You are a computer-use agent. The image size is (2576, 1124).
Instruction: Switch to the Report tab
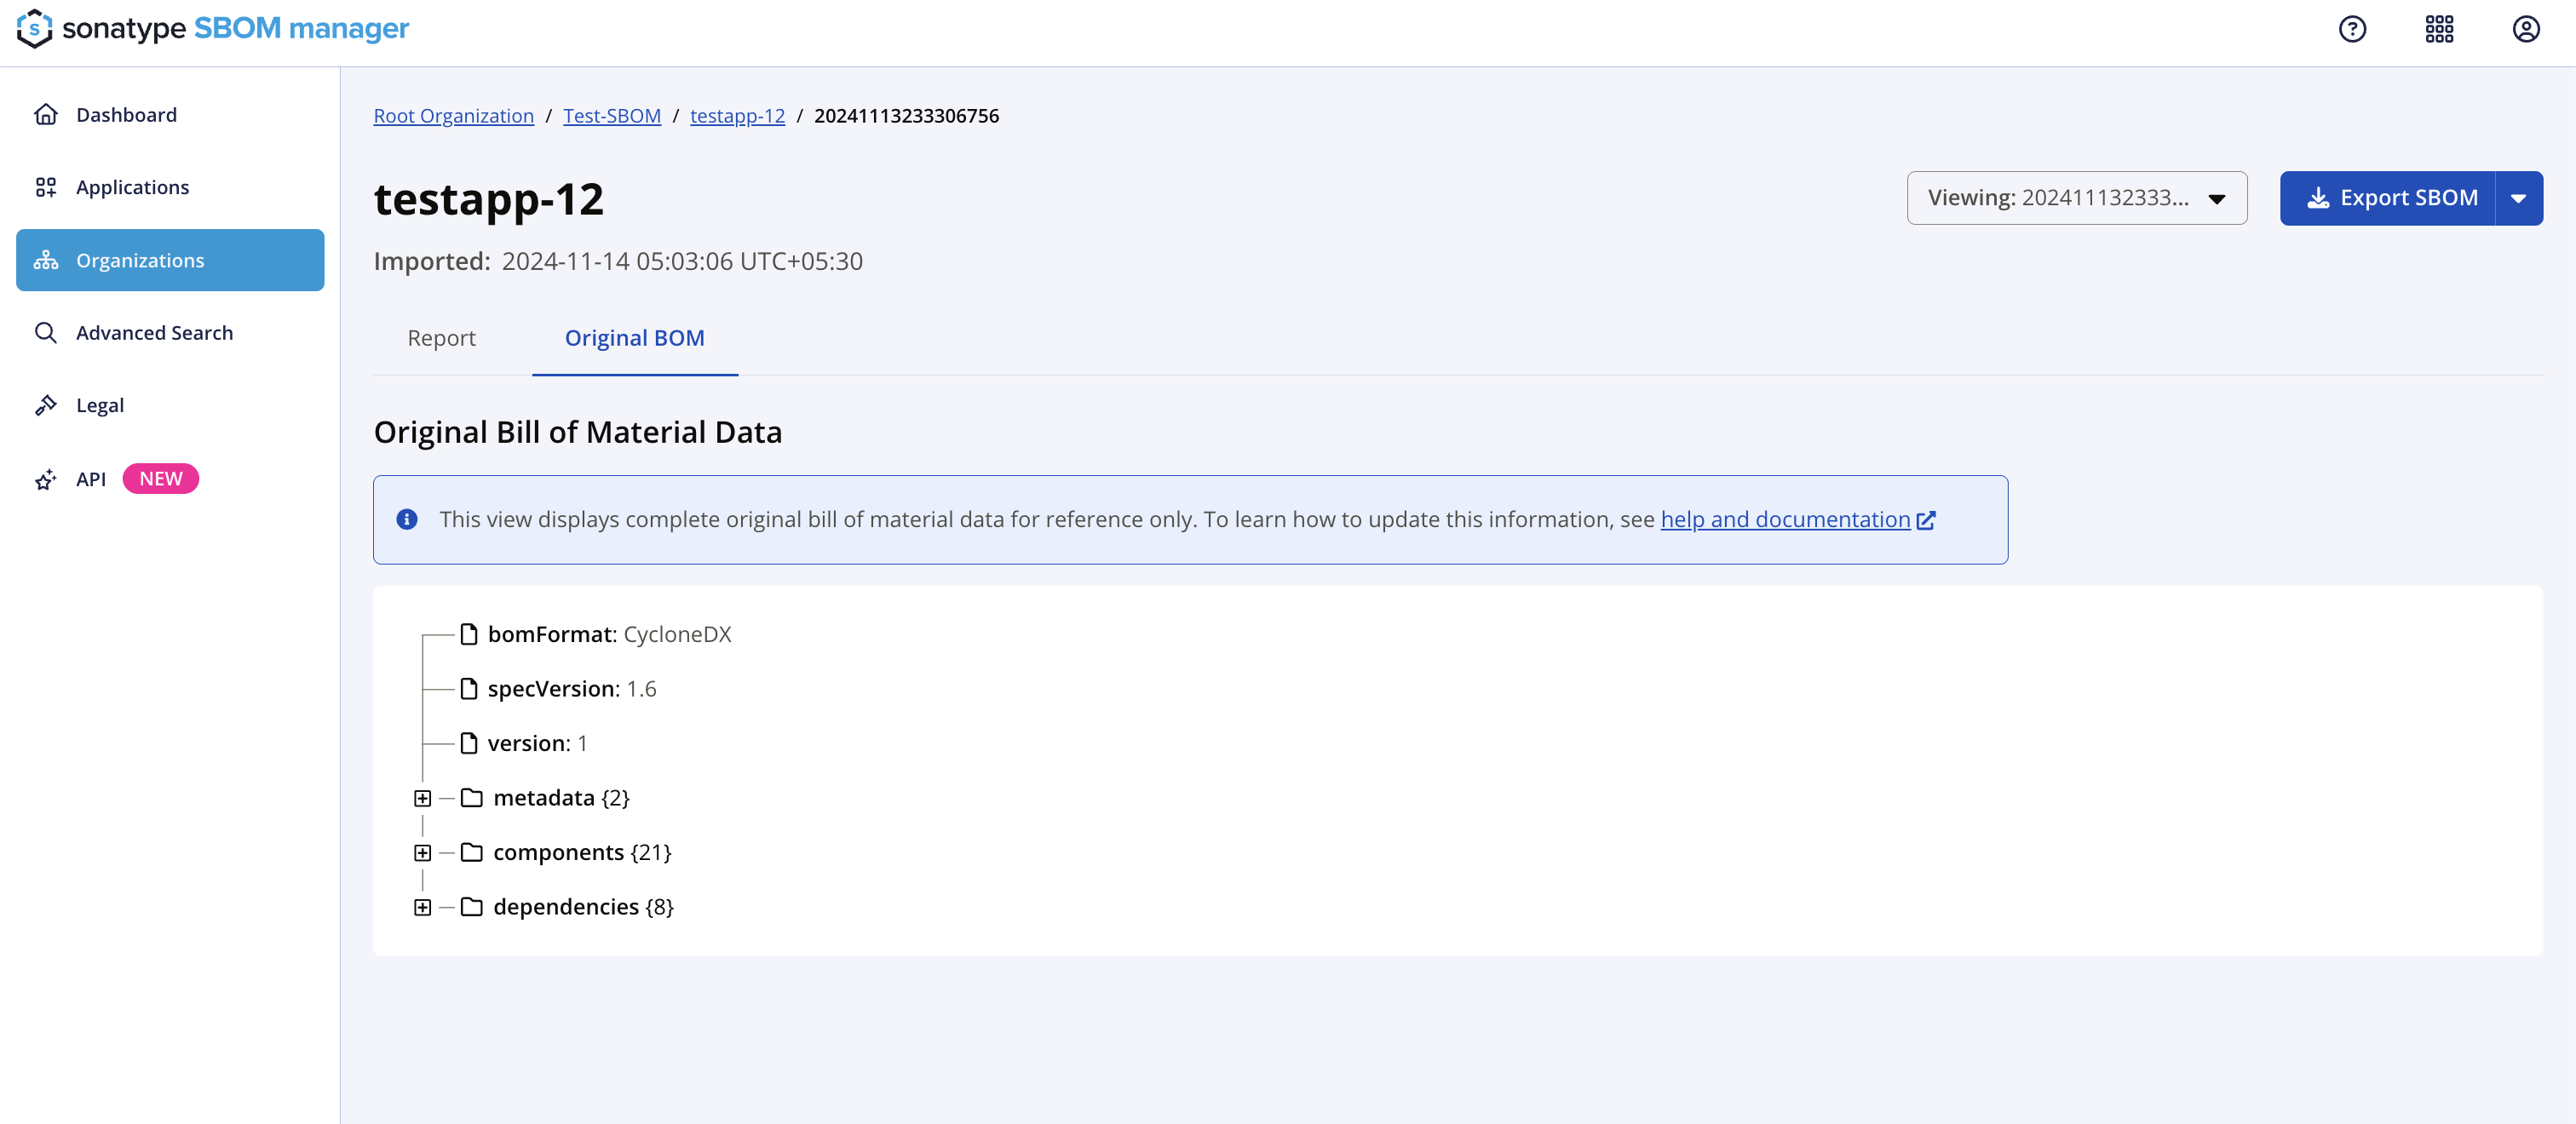point(441,338)
